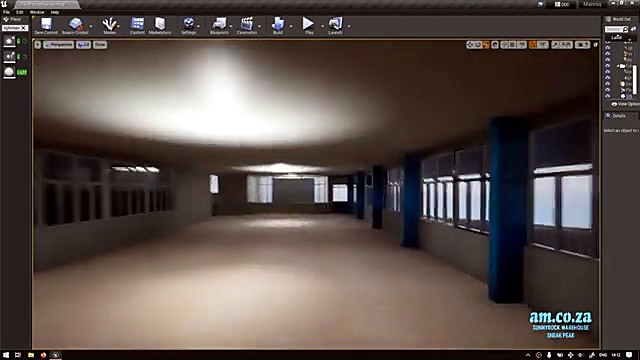Click the World Outliner search field

[x=616, y=29]
